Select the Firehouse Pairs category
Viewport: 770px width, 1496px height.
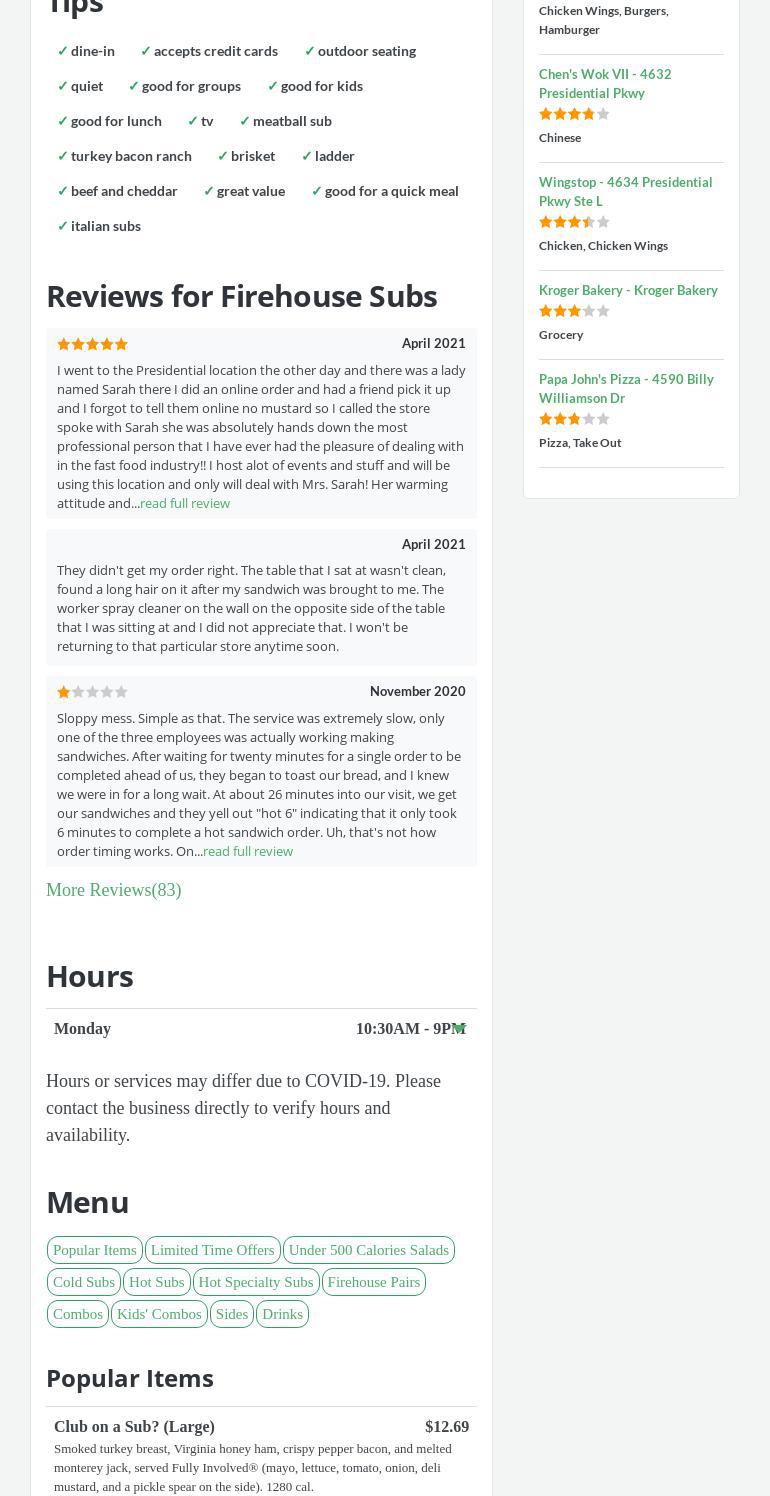(x=374, y=1282)
